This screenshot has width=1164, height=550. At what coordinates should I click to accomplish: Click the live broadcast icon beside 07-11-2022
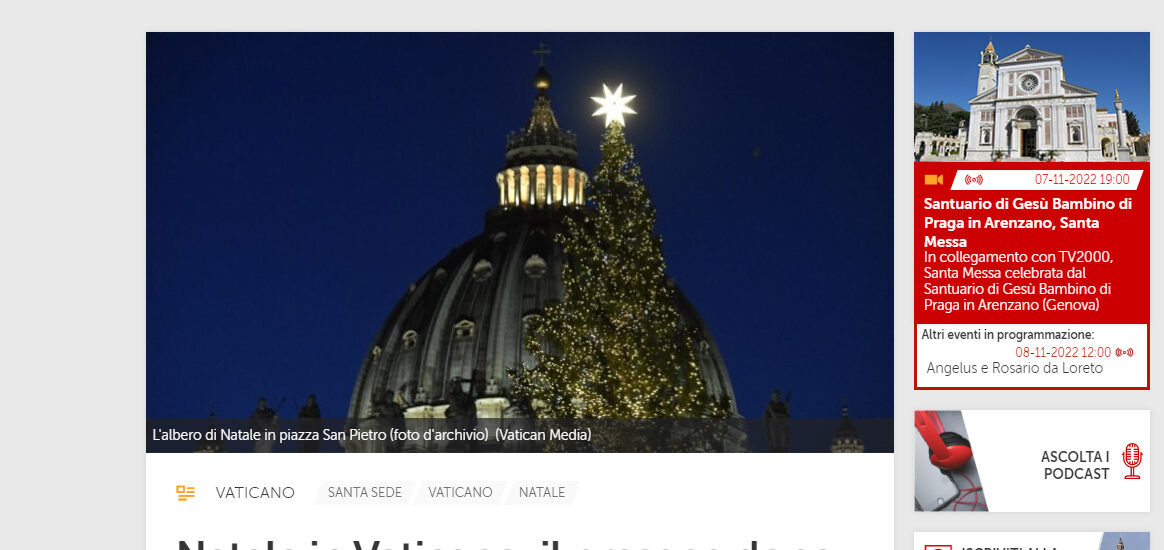coord(974,180)
